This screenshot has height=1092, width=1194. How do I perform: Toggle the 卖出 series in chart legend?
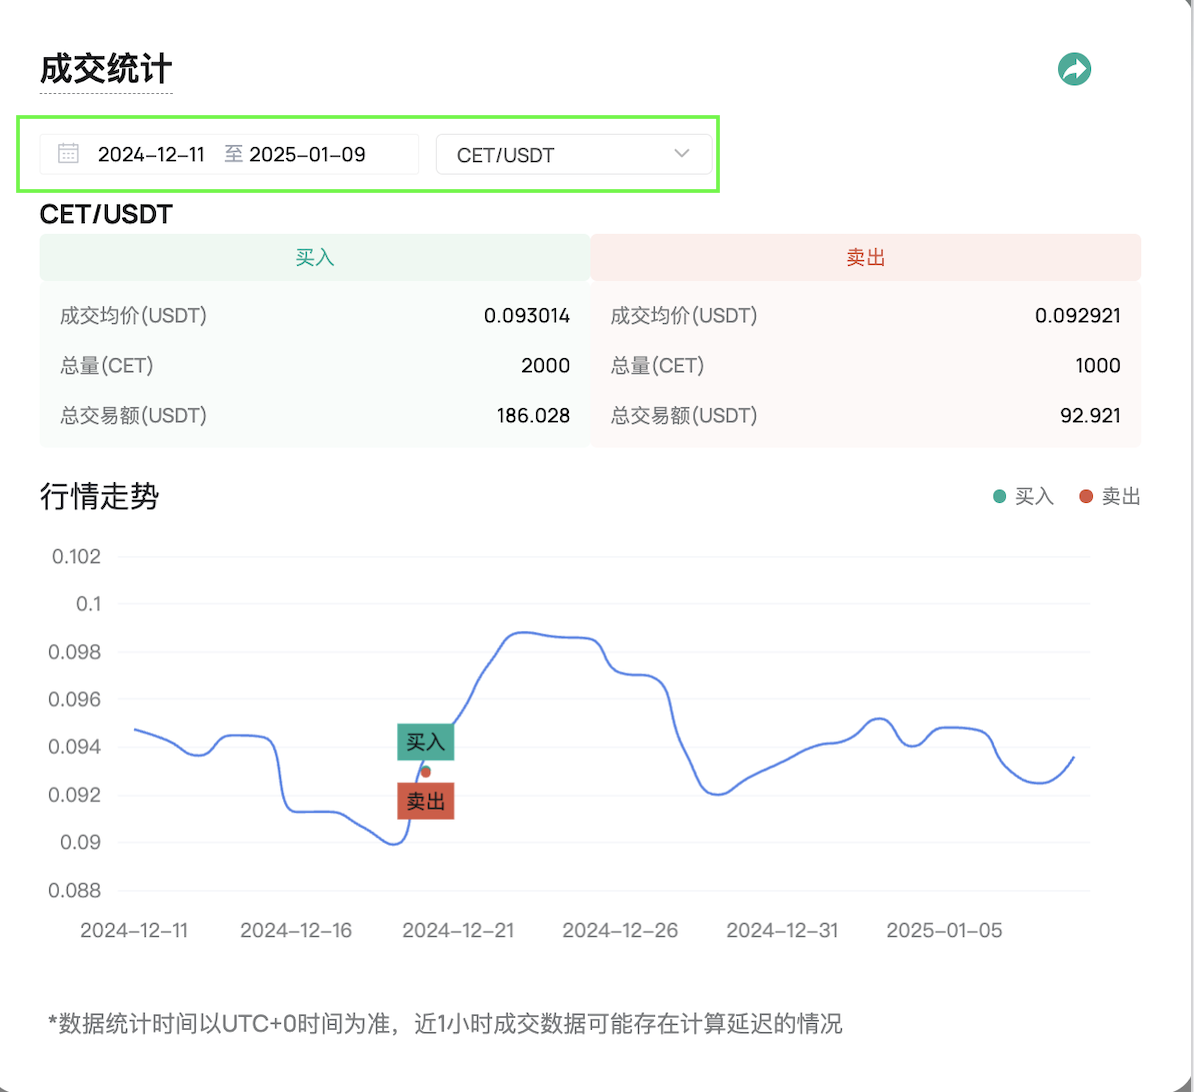coord(1110,496)
